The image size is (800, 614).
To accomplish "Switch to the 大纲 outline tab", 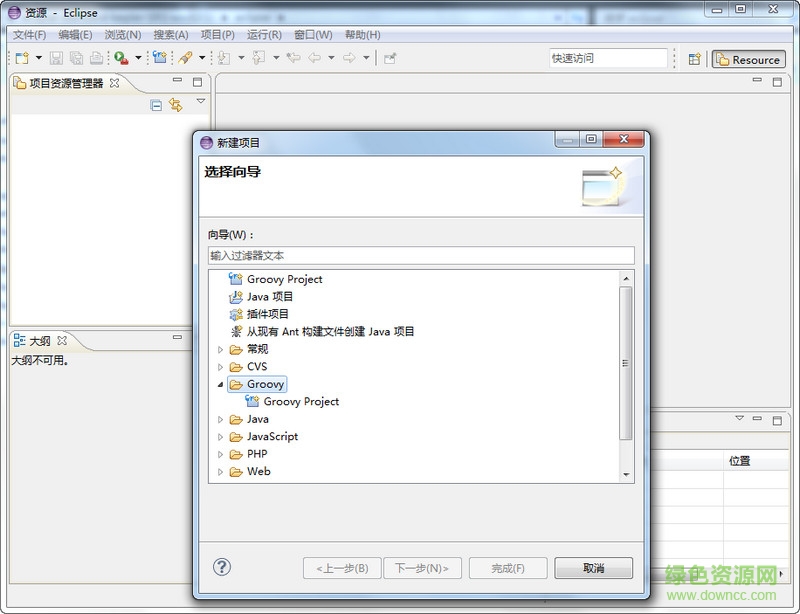I will point(40,341).
